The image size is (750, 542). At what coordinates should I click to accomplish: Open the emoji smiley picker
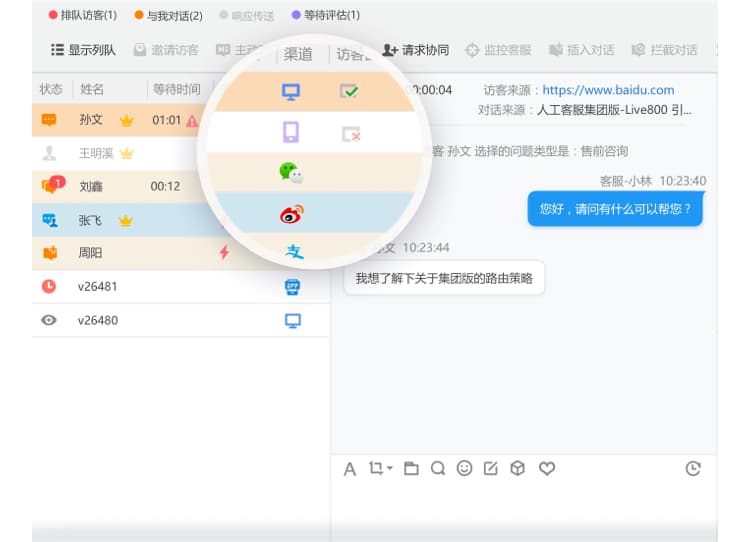tap(464, 468)
